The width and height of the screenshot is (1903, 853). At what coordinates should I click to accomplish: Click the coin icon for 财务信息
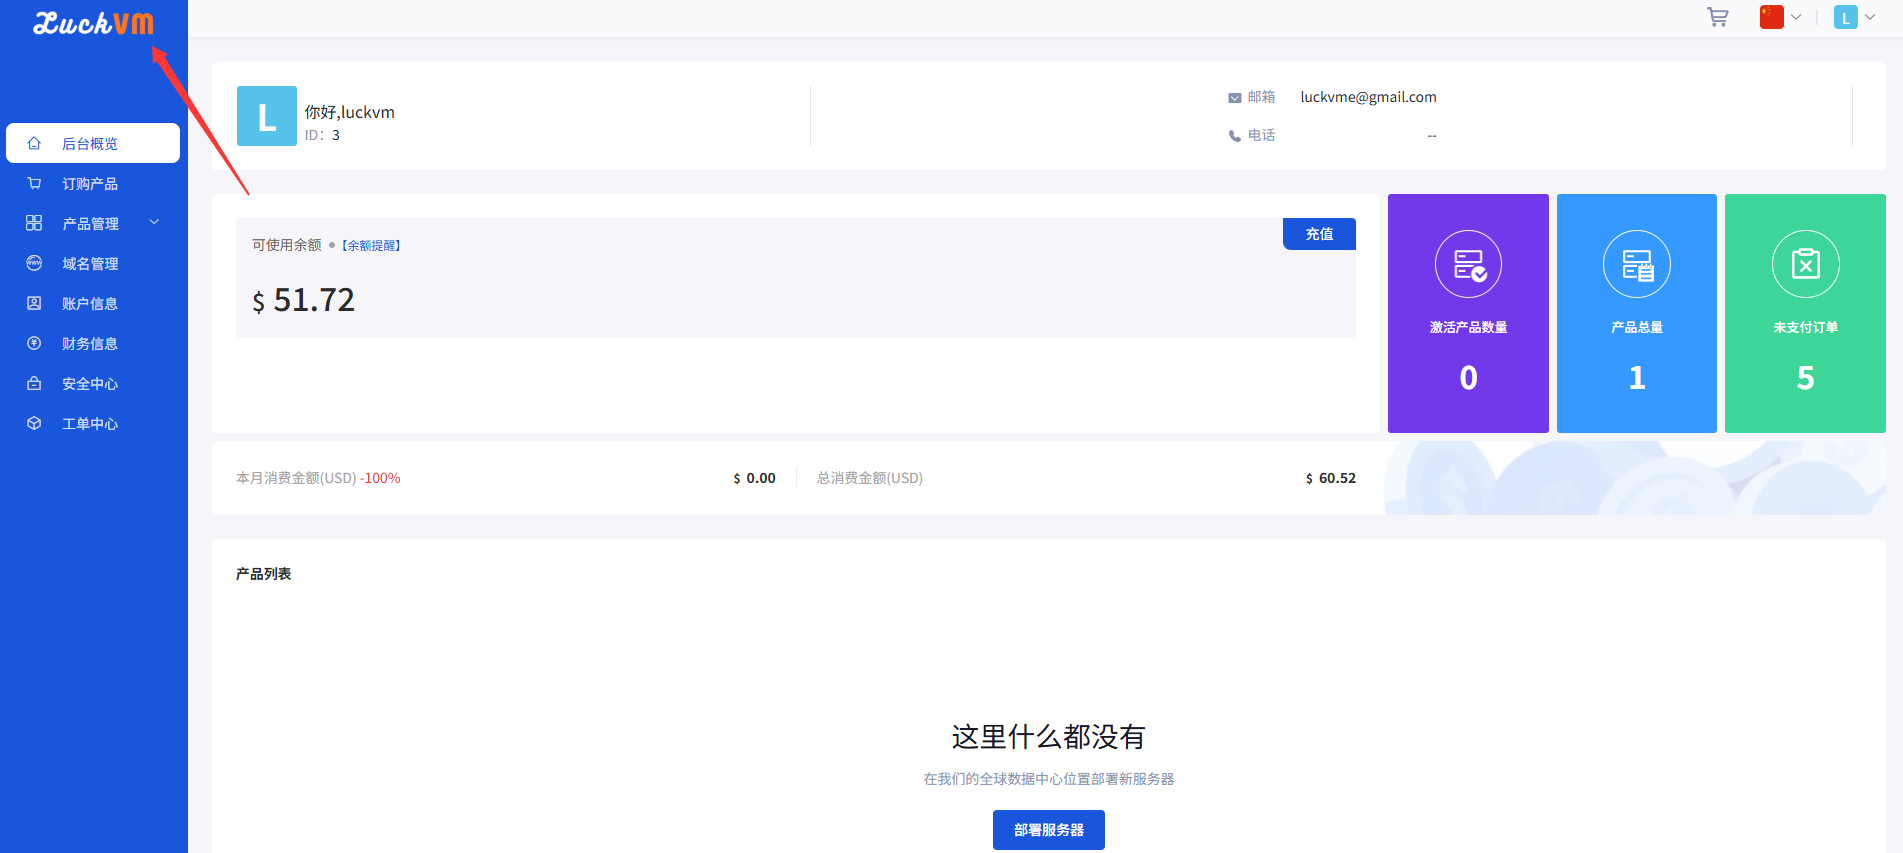34,343
